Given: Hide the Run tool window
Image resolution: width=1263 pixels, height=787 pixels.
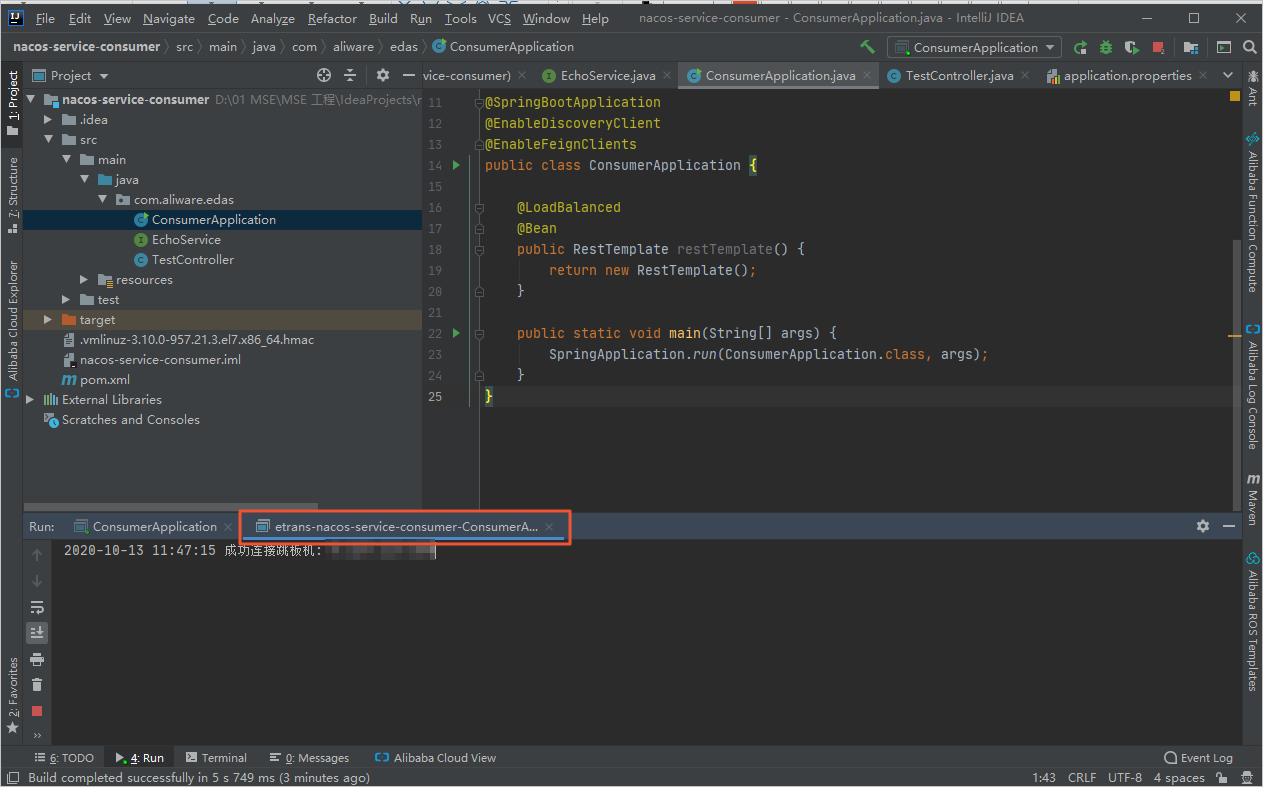Looking at the screenshot, I should pyautogui.click(x=1229, y=526).
